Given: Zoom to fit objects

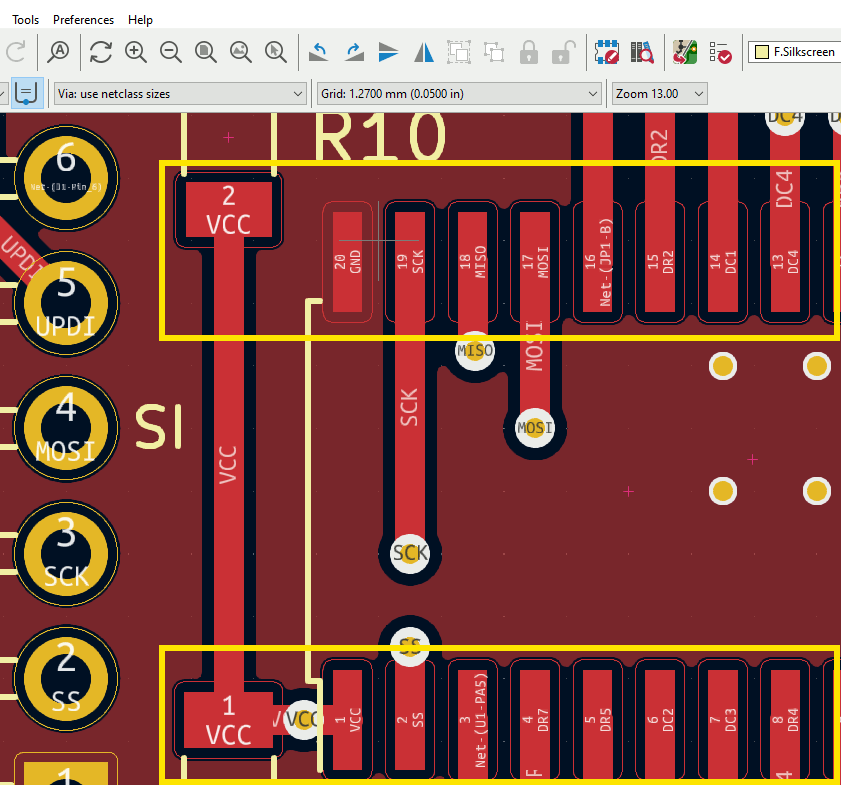Looking at the screenshot, I should coord(240,51).
